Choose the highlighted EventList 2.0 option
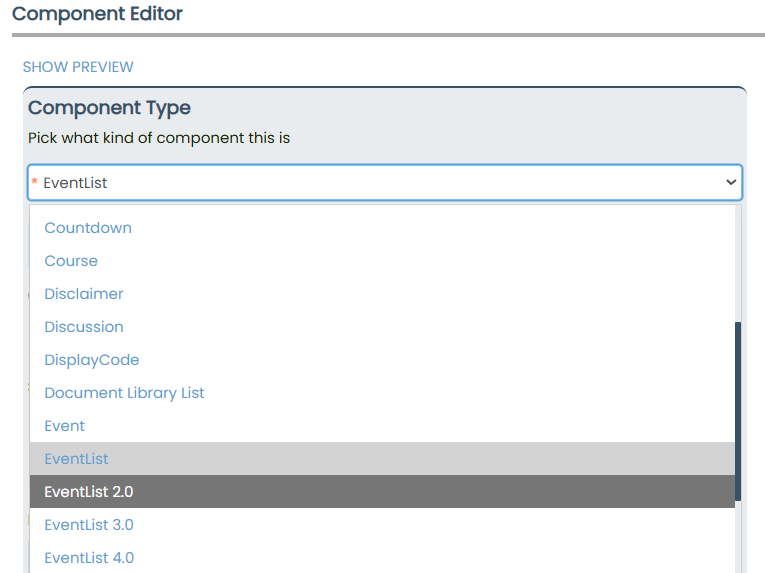The height and width of the screenshot is (573, 765). [89, 492]
